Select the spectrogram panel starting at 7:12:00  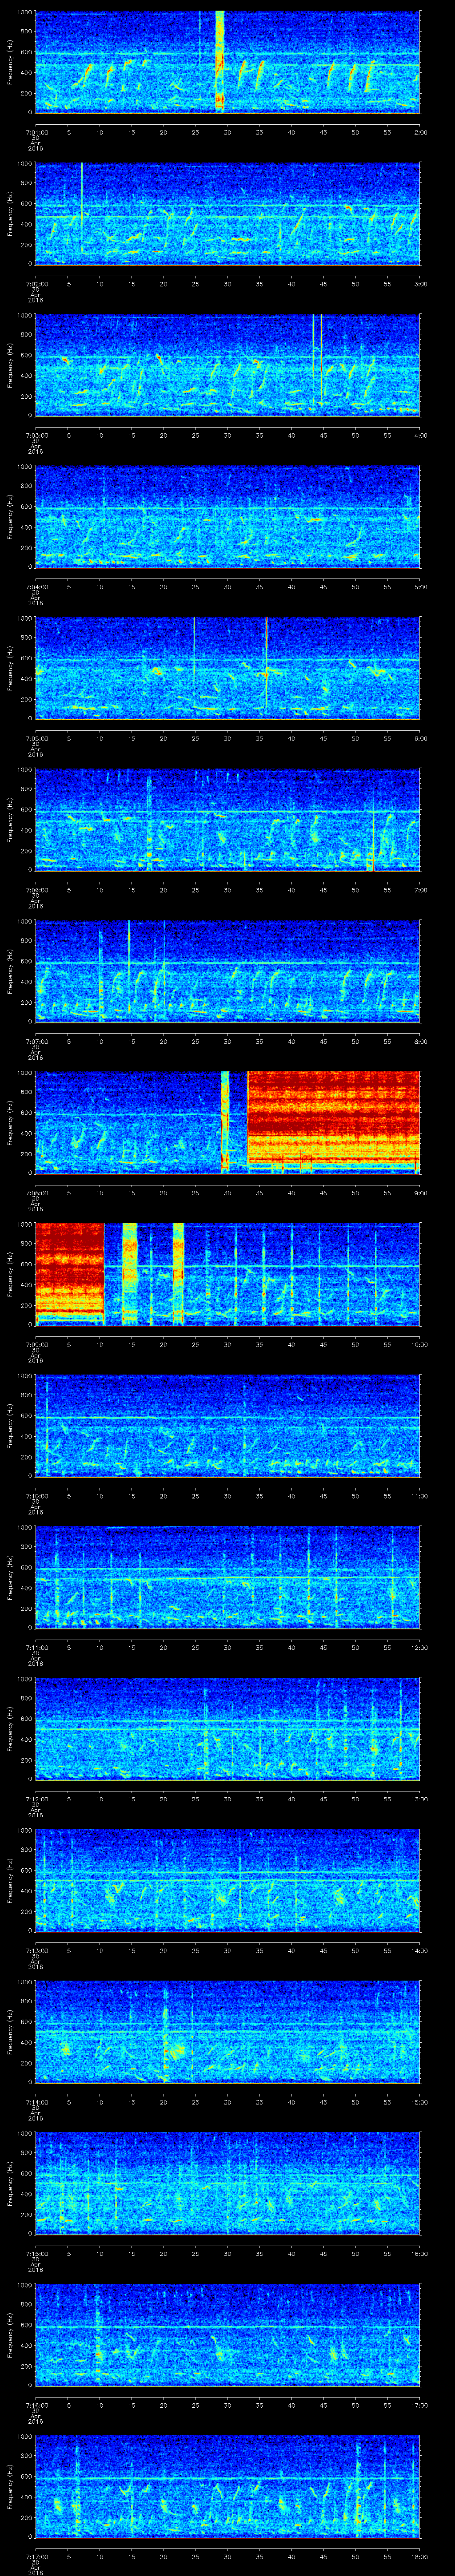coord(227,1728)
